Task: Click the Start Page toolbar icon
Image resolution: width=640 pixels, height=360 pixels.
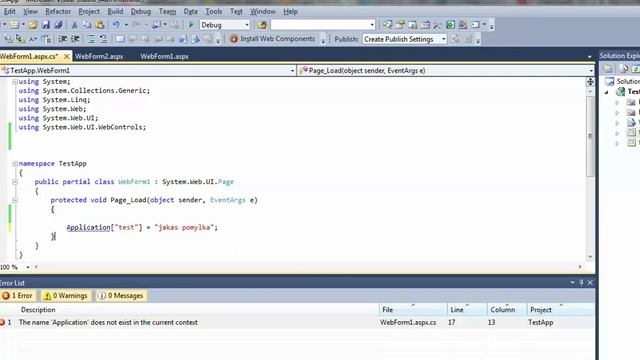Action: point(450,25)
